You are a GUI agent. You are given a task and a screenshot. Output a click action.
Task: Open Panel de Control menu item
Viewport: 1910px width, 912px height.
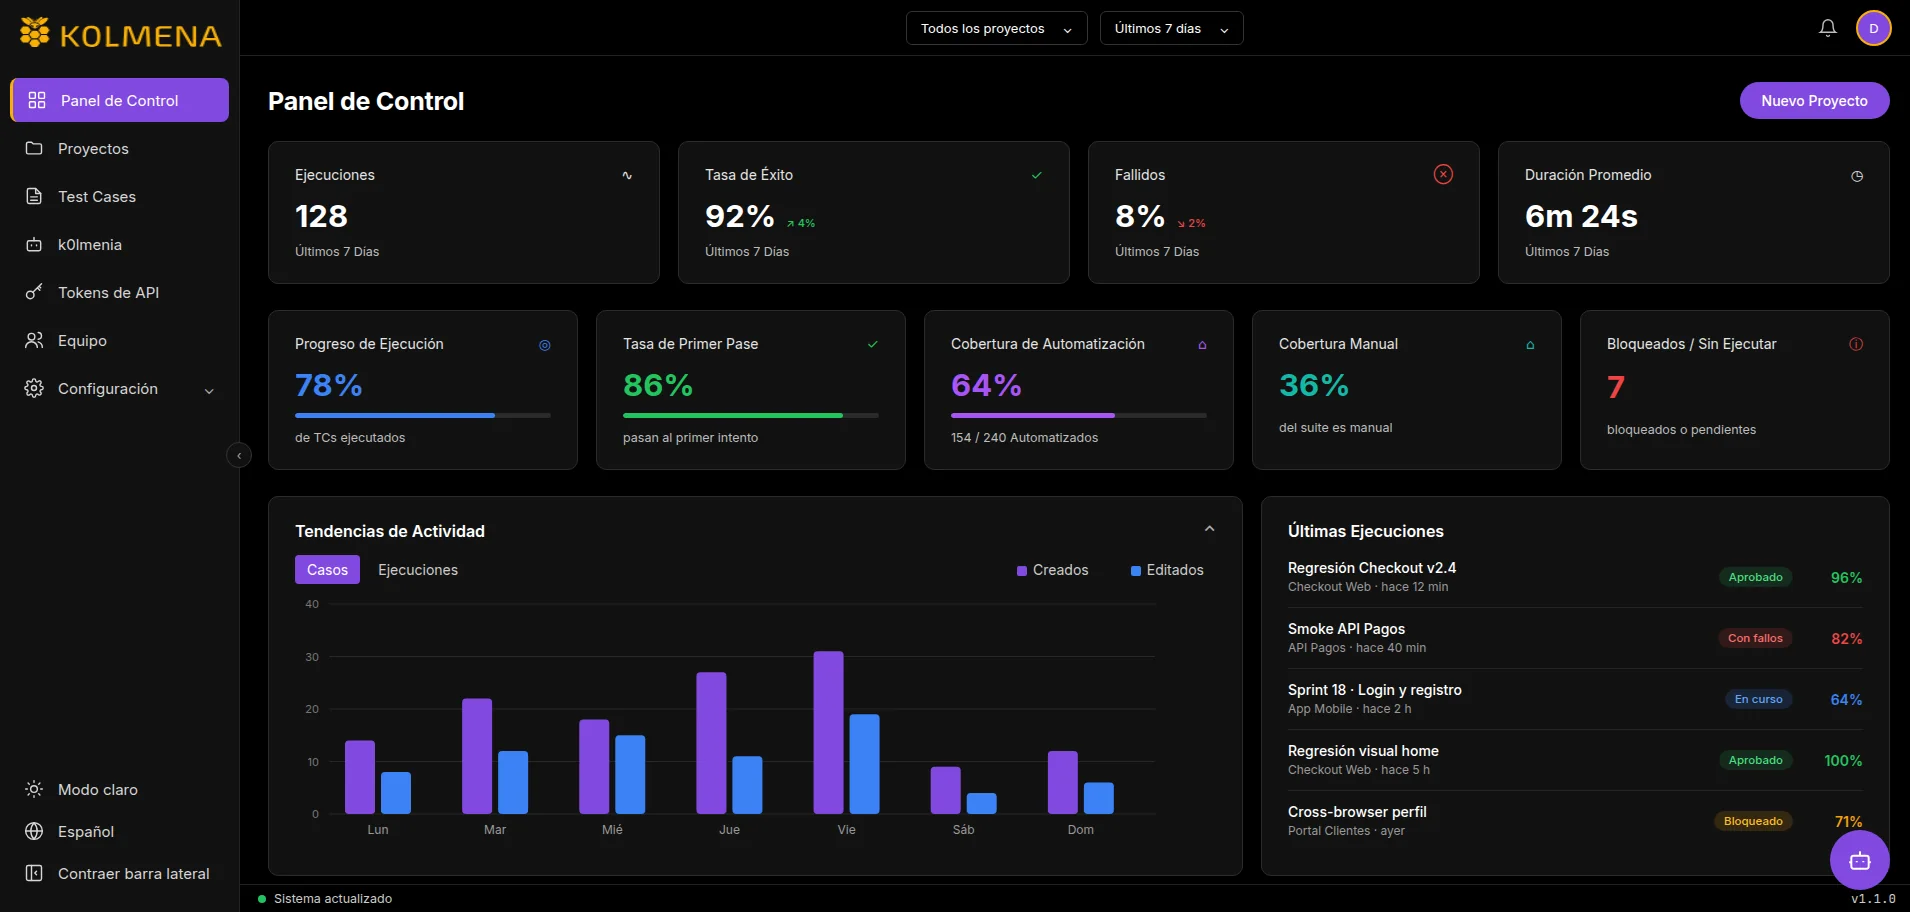pyautogui.click(x=120, y=100)
